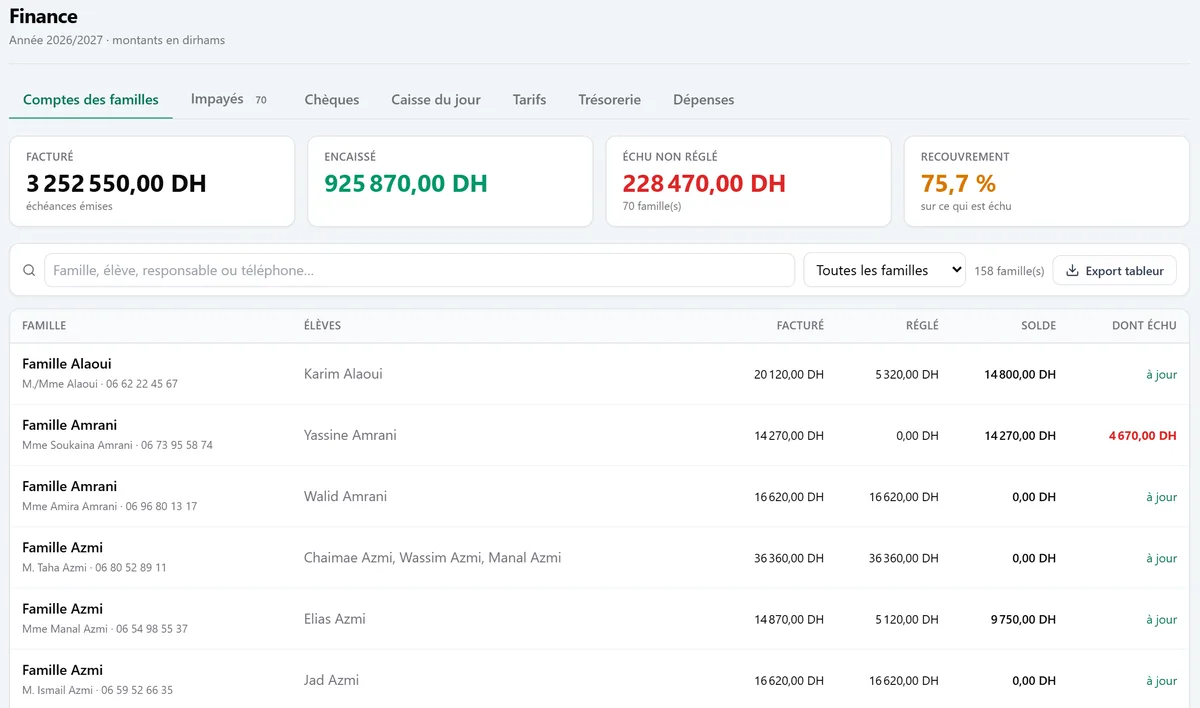Image resolution: width=1200 pixels, height=708 pixels.
Task: Click the "75,7 %" recovery rate
Action: 958,184
